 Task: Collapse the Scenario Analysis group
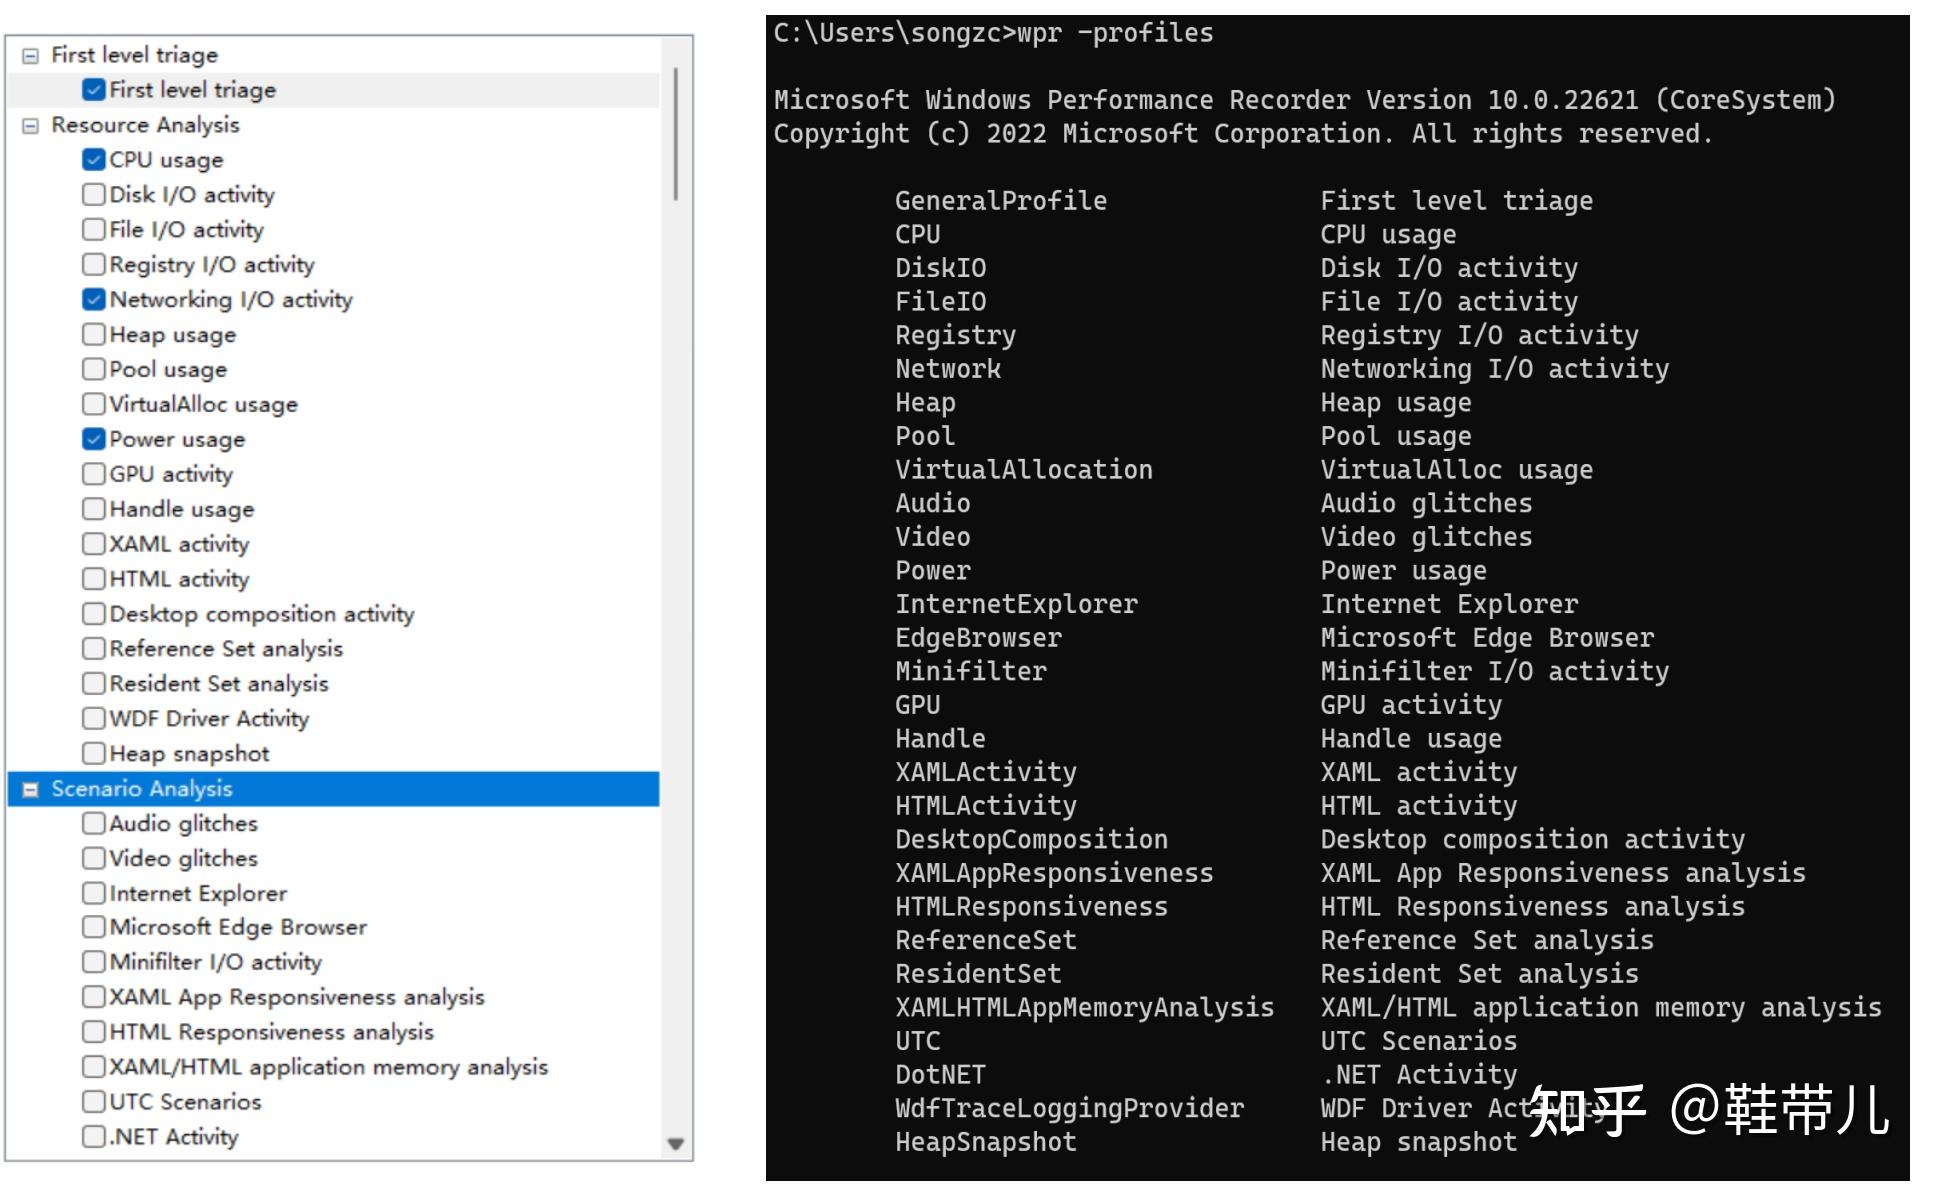(30, 790)
